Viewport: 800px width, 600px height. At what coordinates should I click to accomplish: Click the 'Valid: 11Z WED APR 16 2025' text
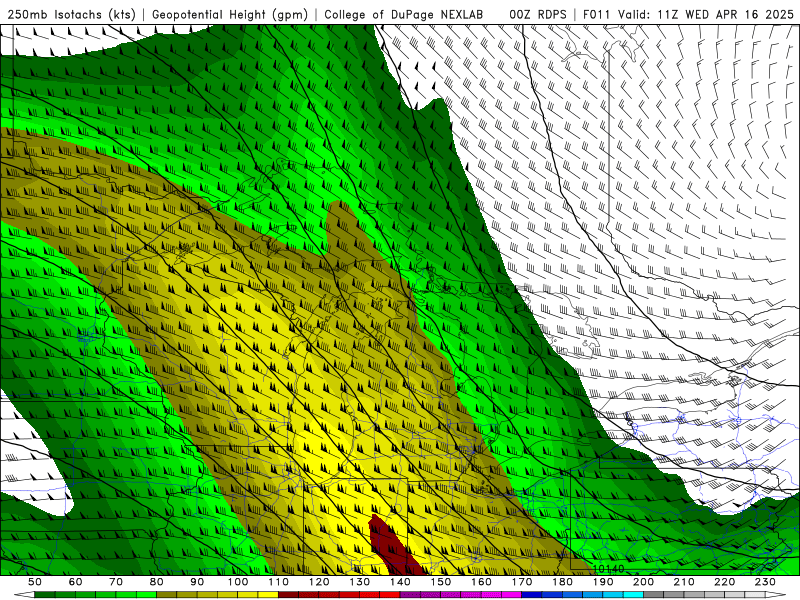706,14
